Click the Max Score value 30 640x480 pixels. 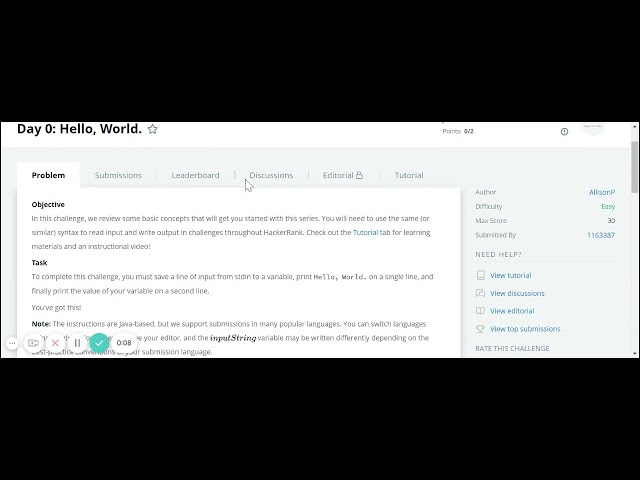pos(611,221)
